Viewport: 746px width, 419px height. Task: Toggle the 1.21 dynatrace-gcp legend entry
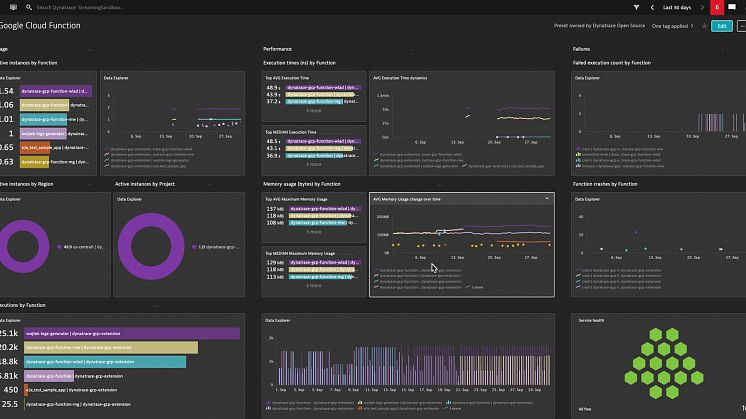215,247
